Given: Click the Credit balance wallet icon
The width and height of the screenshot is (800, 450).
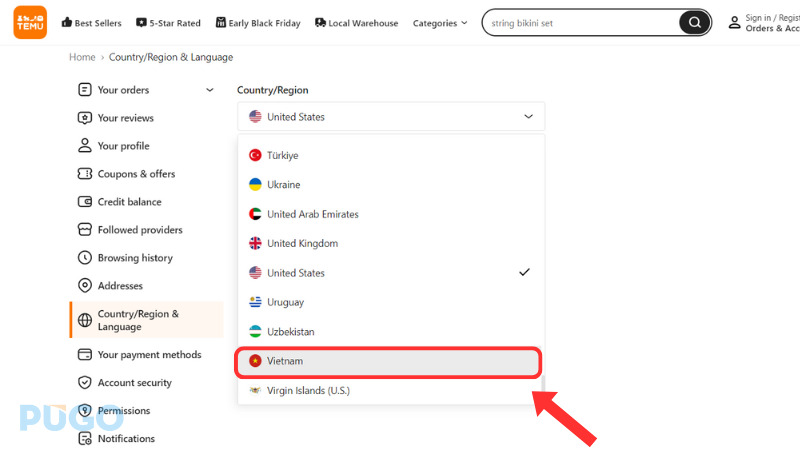Looking at the screenshot, I should coord(85,202).
